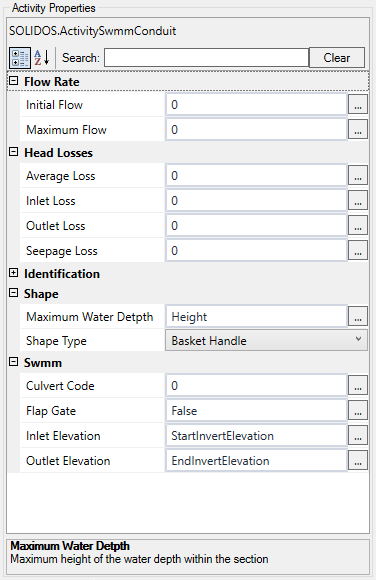Edit the Initial Flow value field

point(256,105)
